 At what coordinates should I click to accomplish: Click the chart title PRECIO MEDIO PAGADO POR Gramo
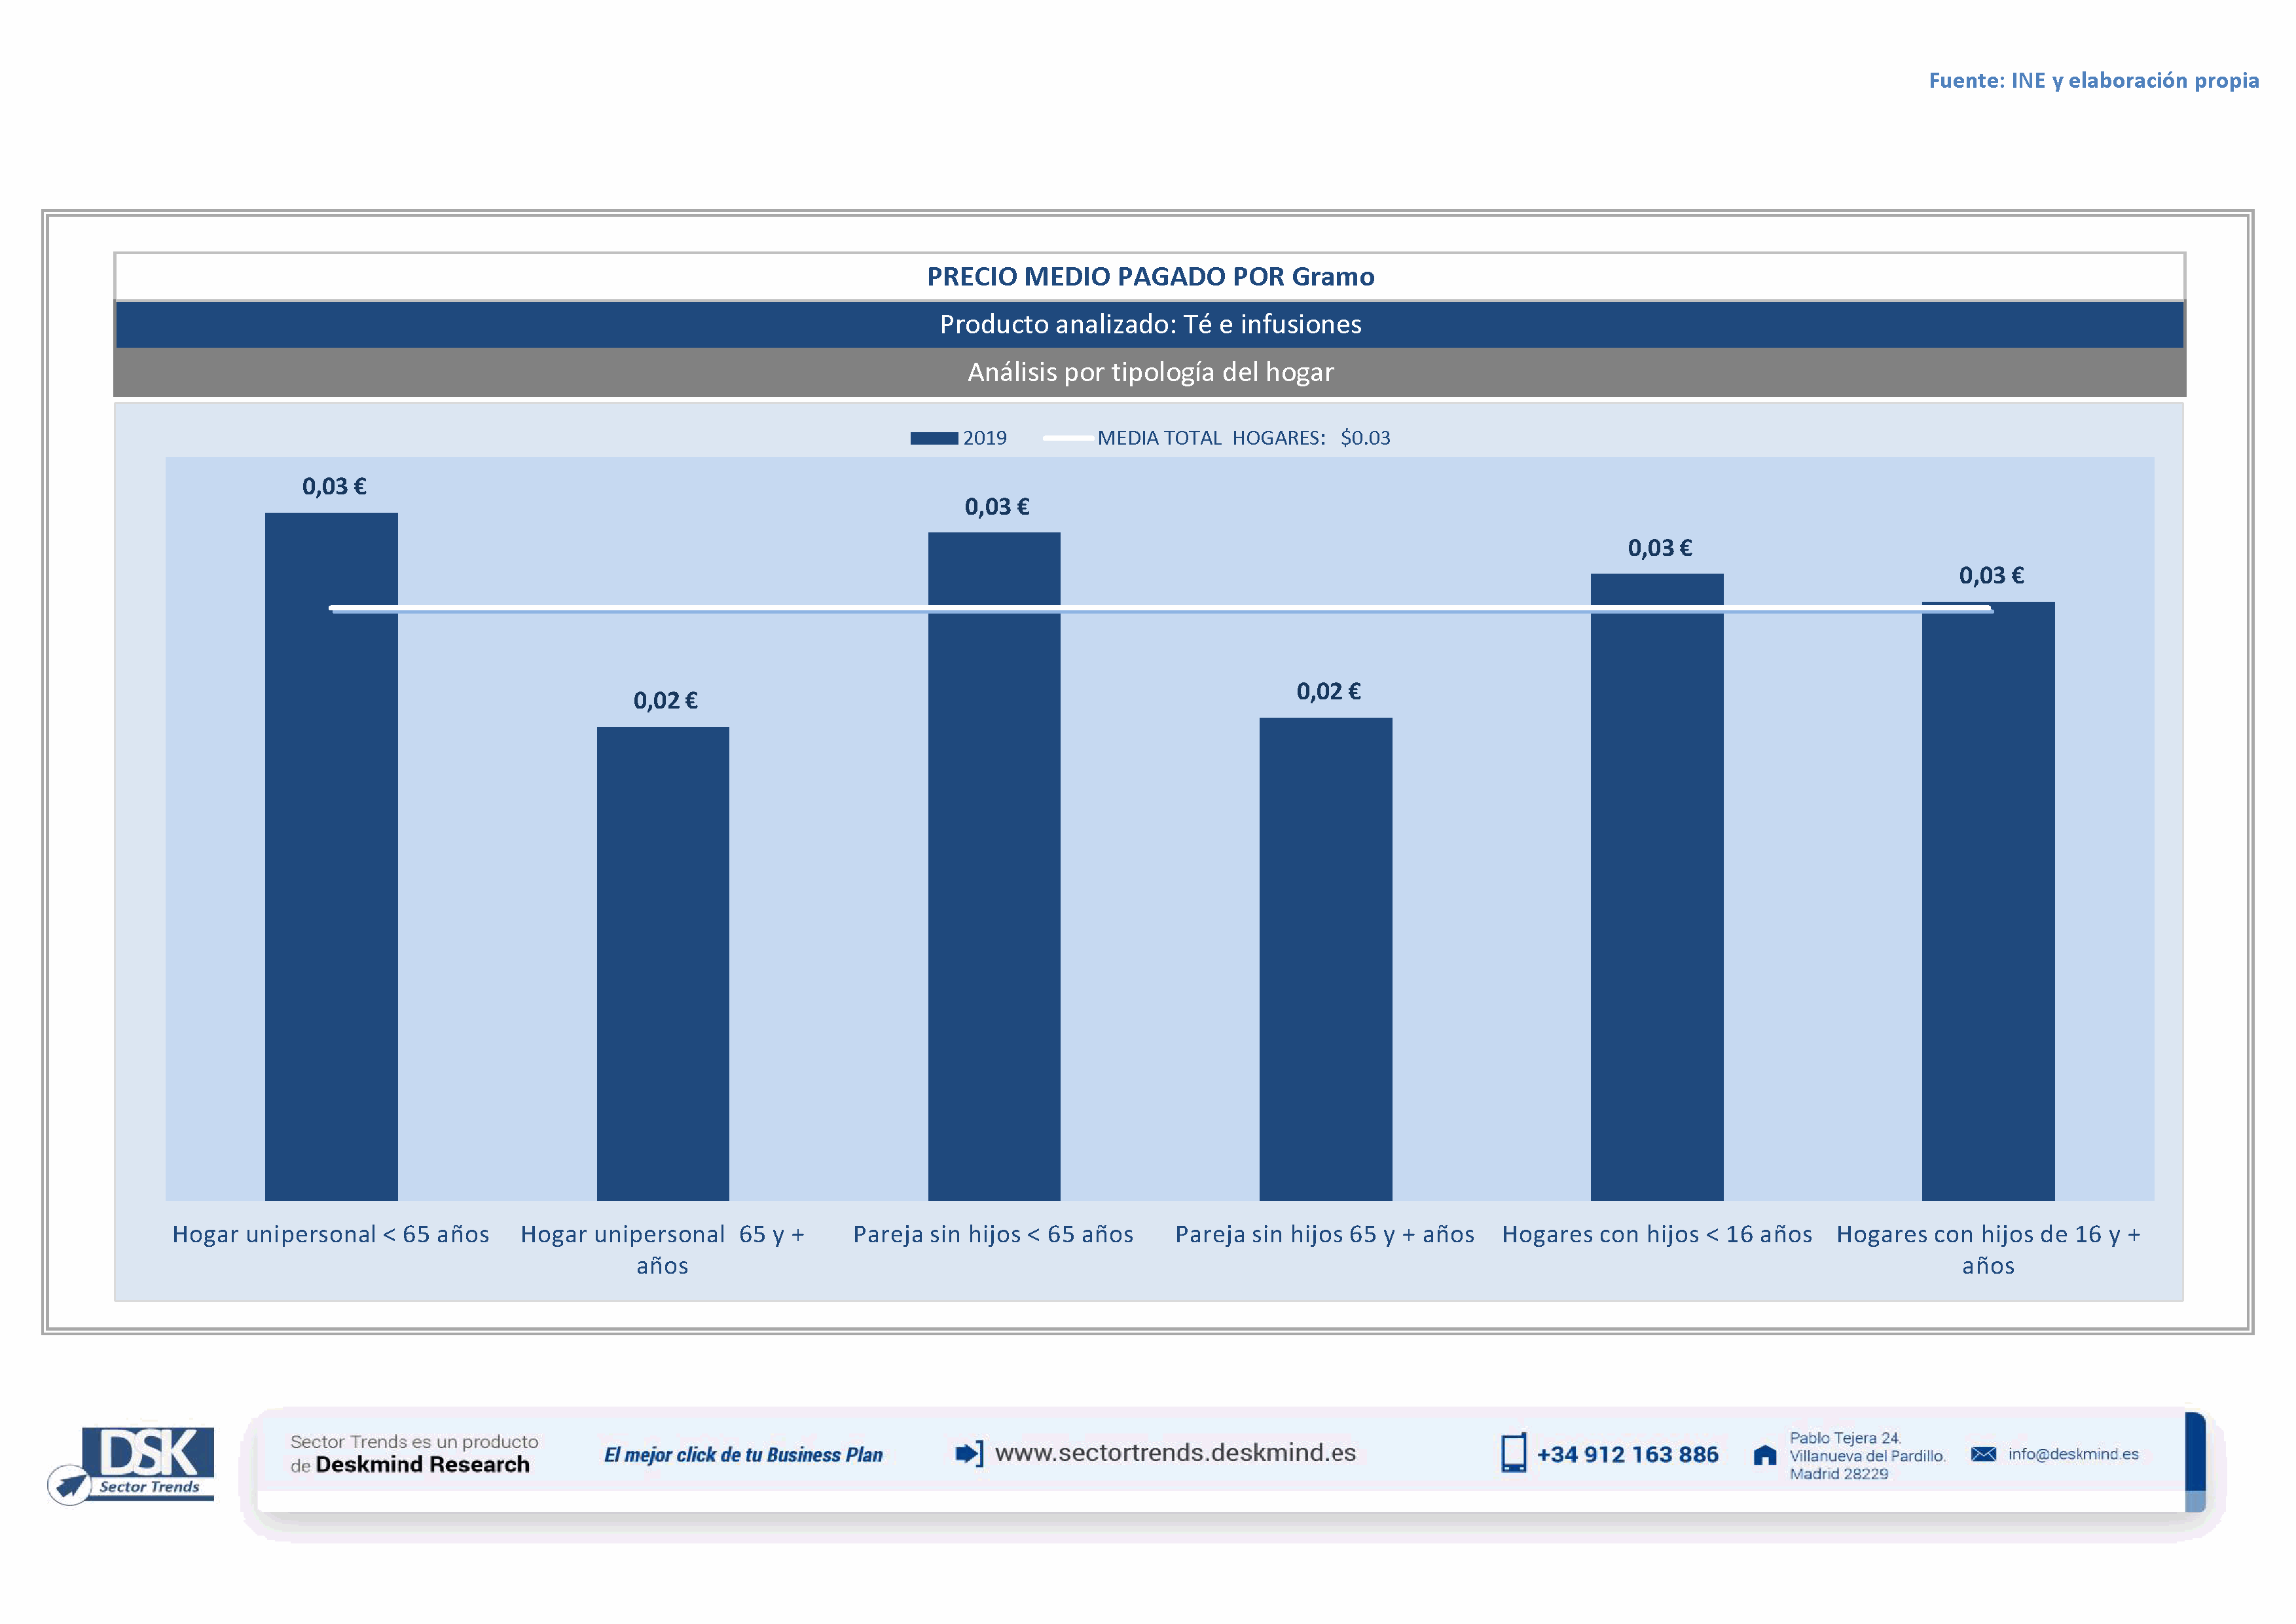click(1150, 276)
